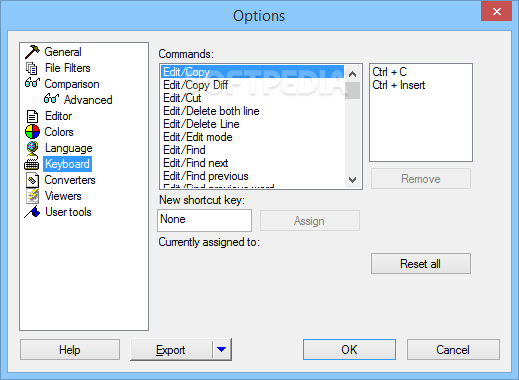The height and width of the screenshot is (380, 519).
Task: Click the commands list scroll up arrow
Action: point(352,74)
